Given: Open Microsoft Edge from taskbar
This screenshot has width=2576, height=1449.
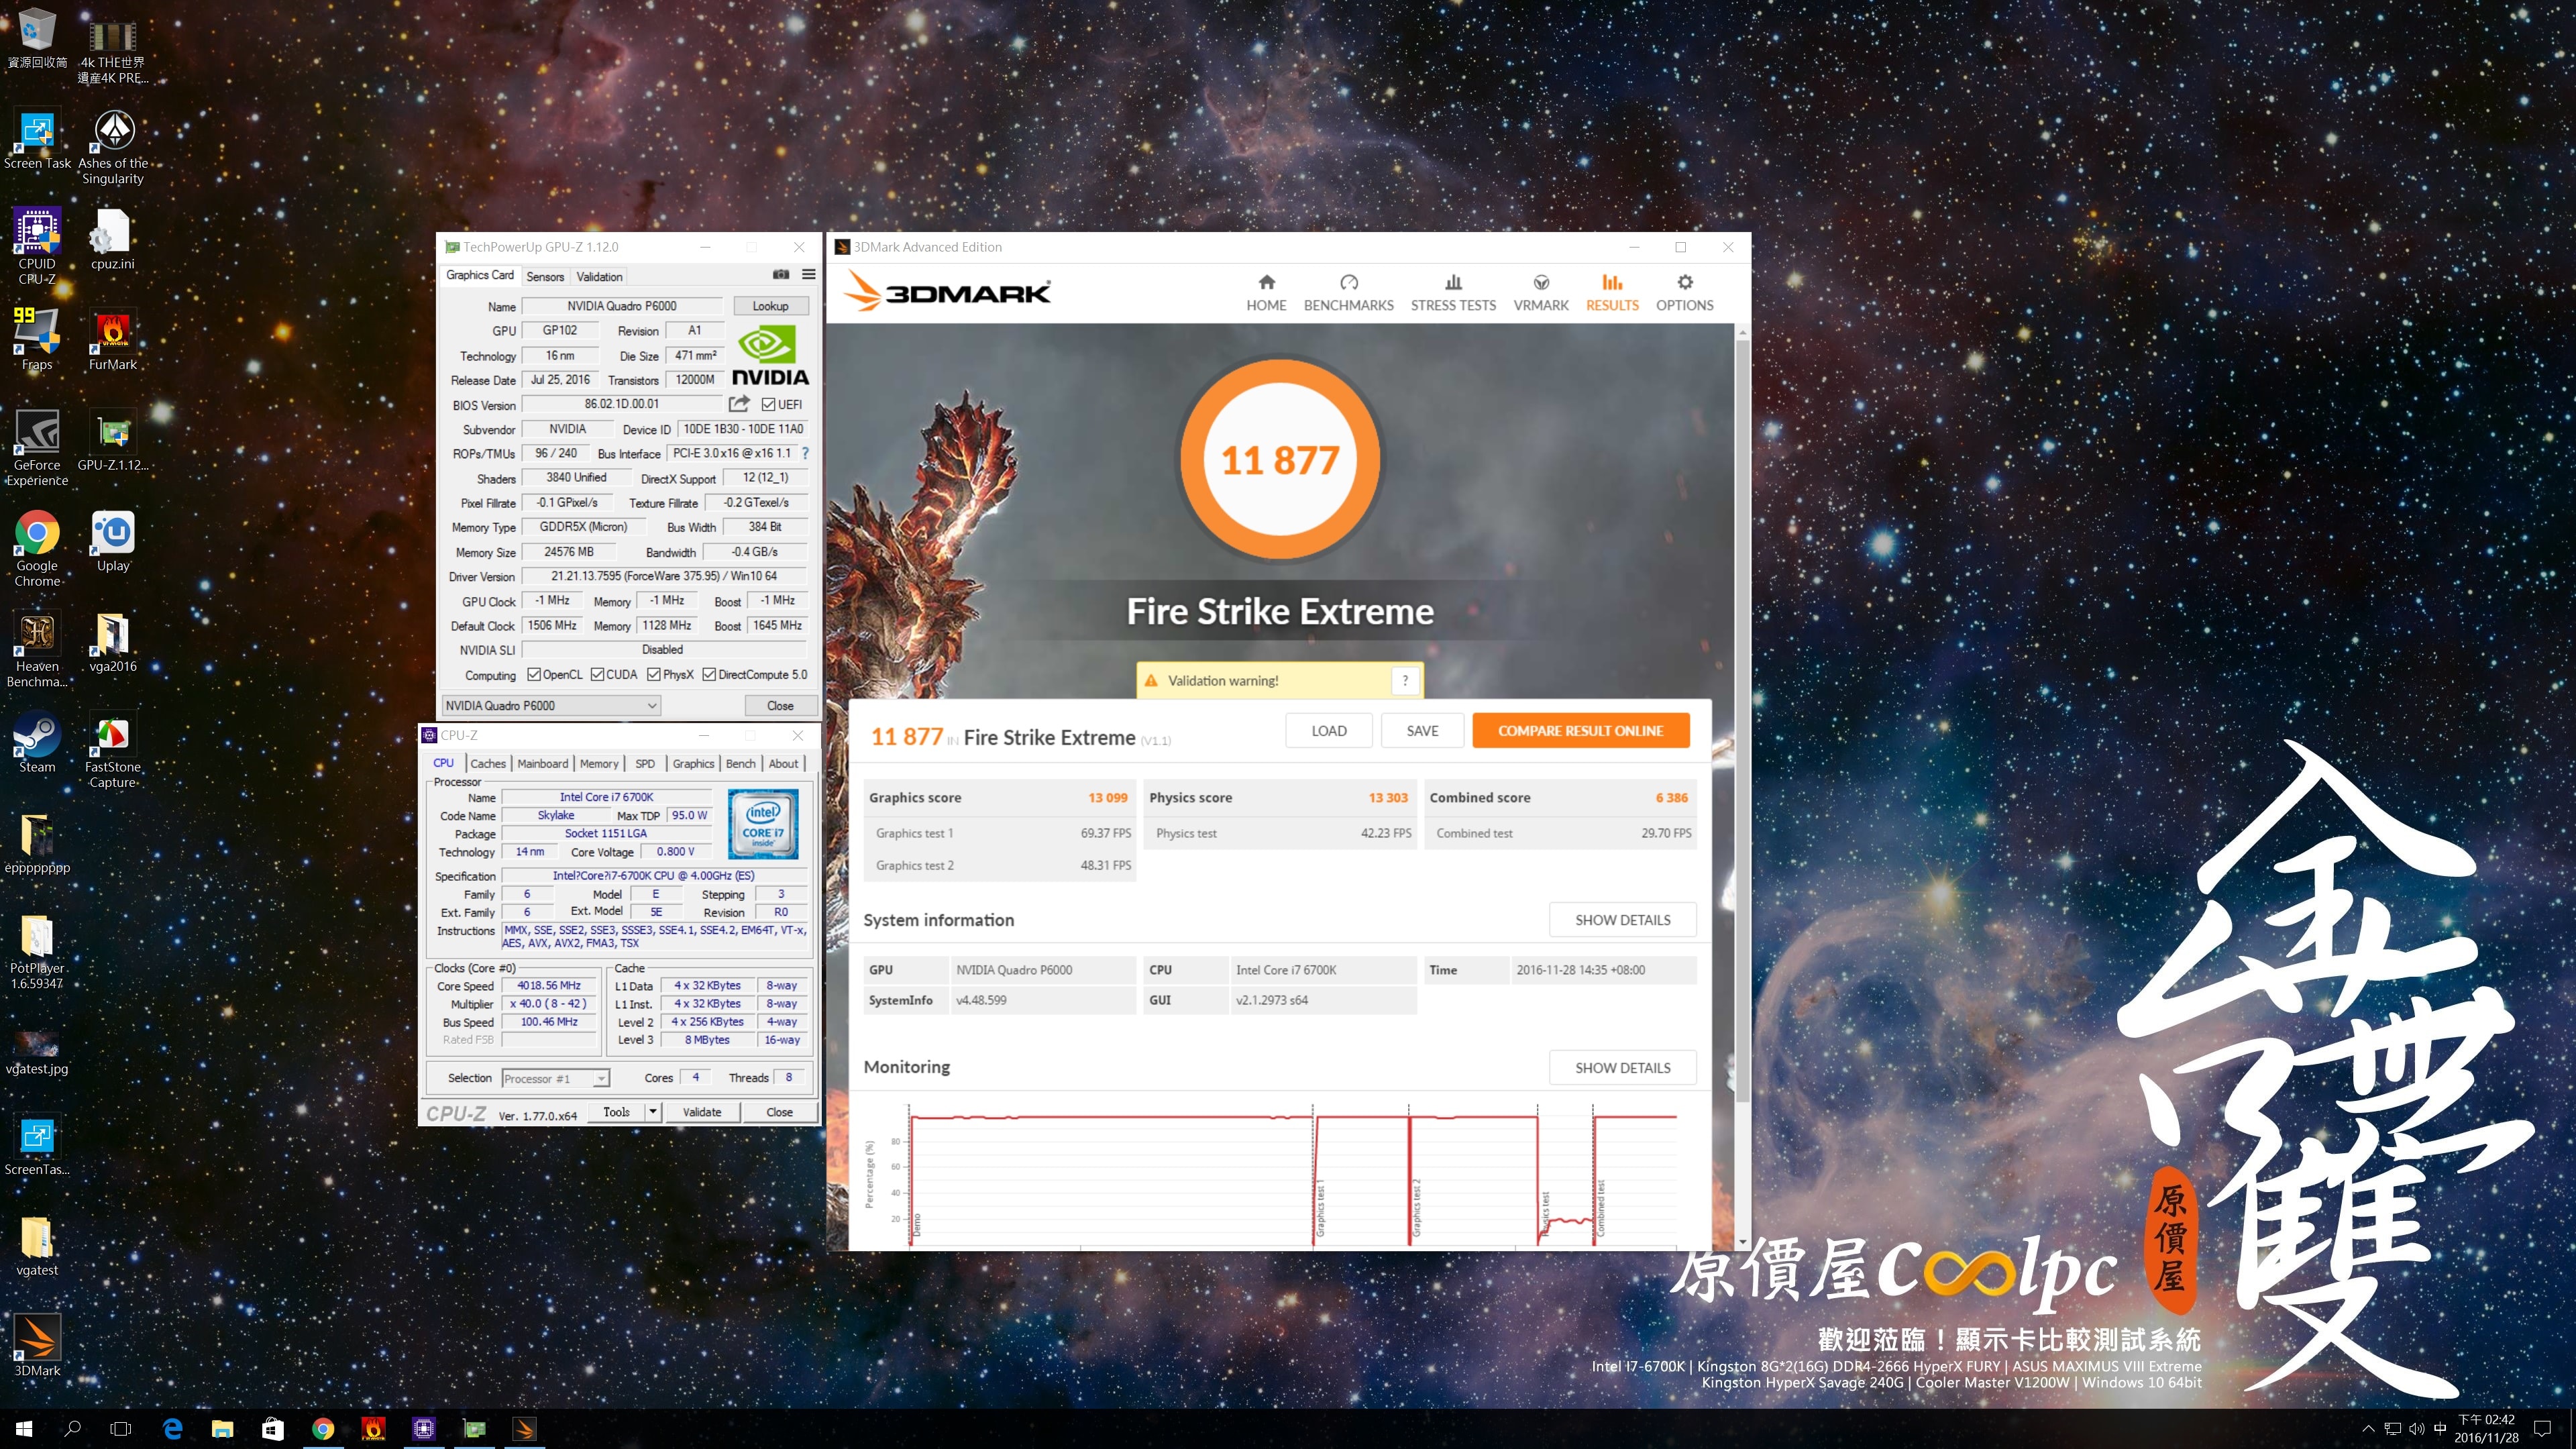Looking at the screenshot, I should point(172,1428).
